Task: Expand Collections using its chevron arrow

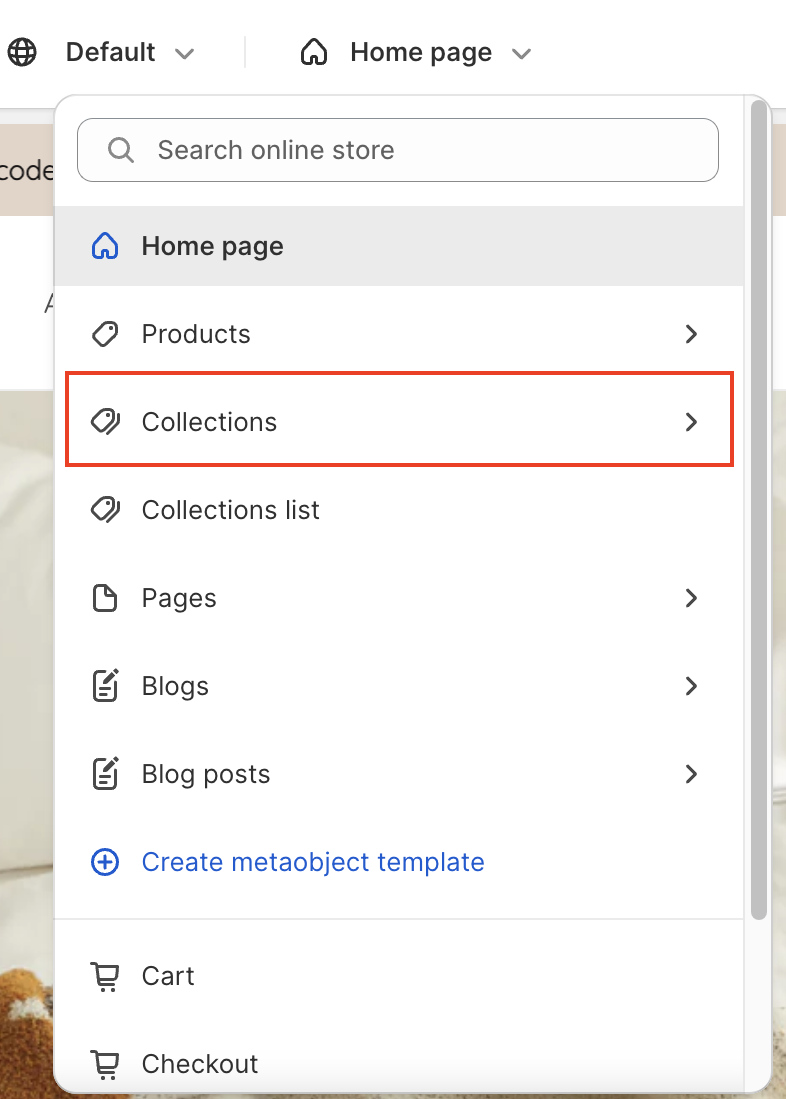Action: click(691, 422)
